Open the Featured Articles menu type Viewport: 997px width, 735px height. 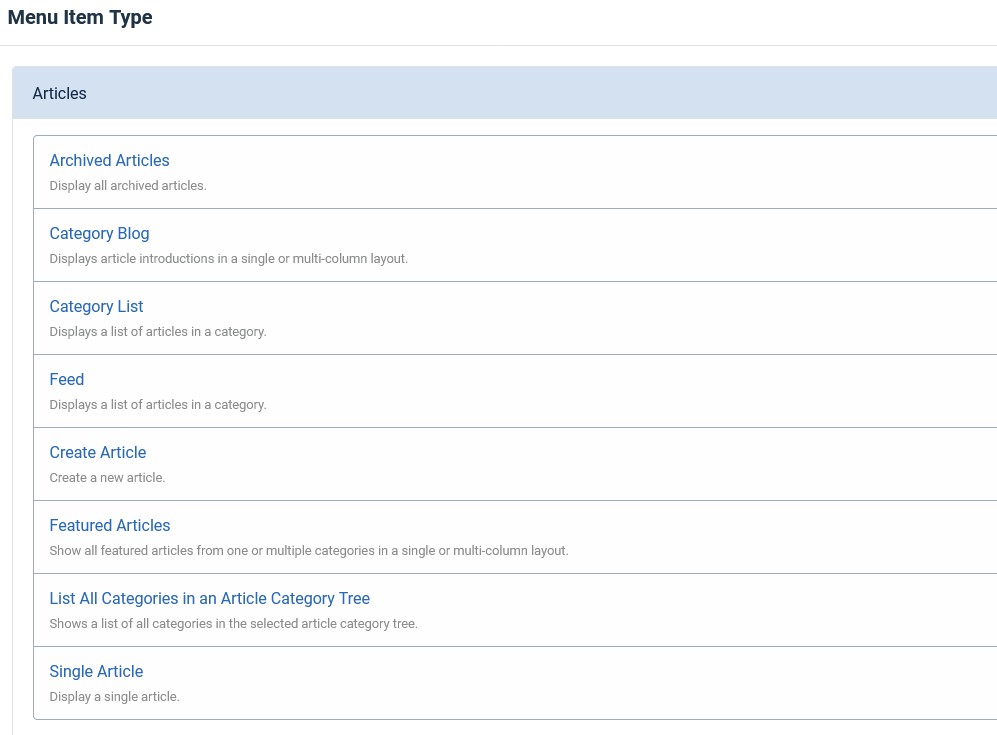[110, 525]
